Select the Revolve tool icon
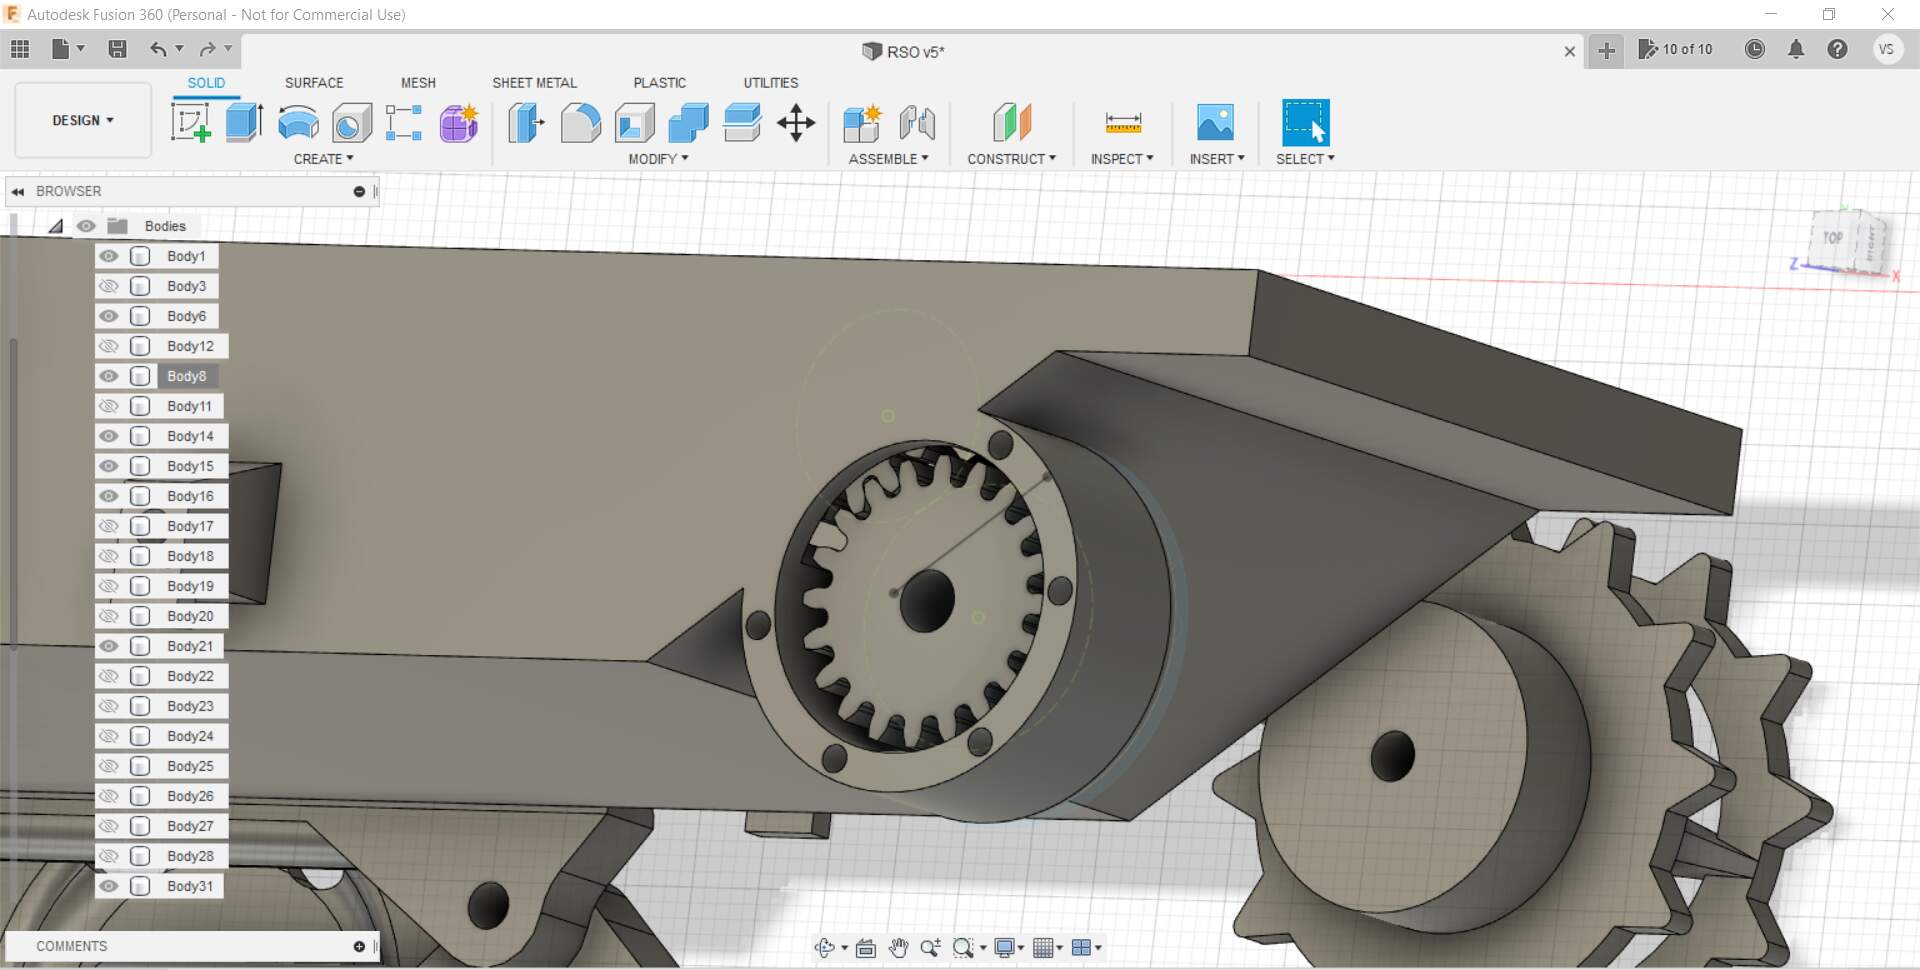The height and width of the screenshot is (970, 1920). [298, 123]
